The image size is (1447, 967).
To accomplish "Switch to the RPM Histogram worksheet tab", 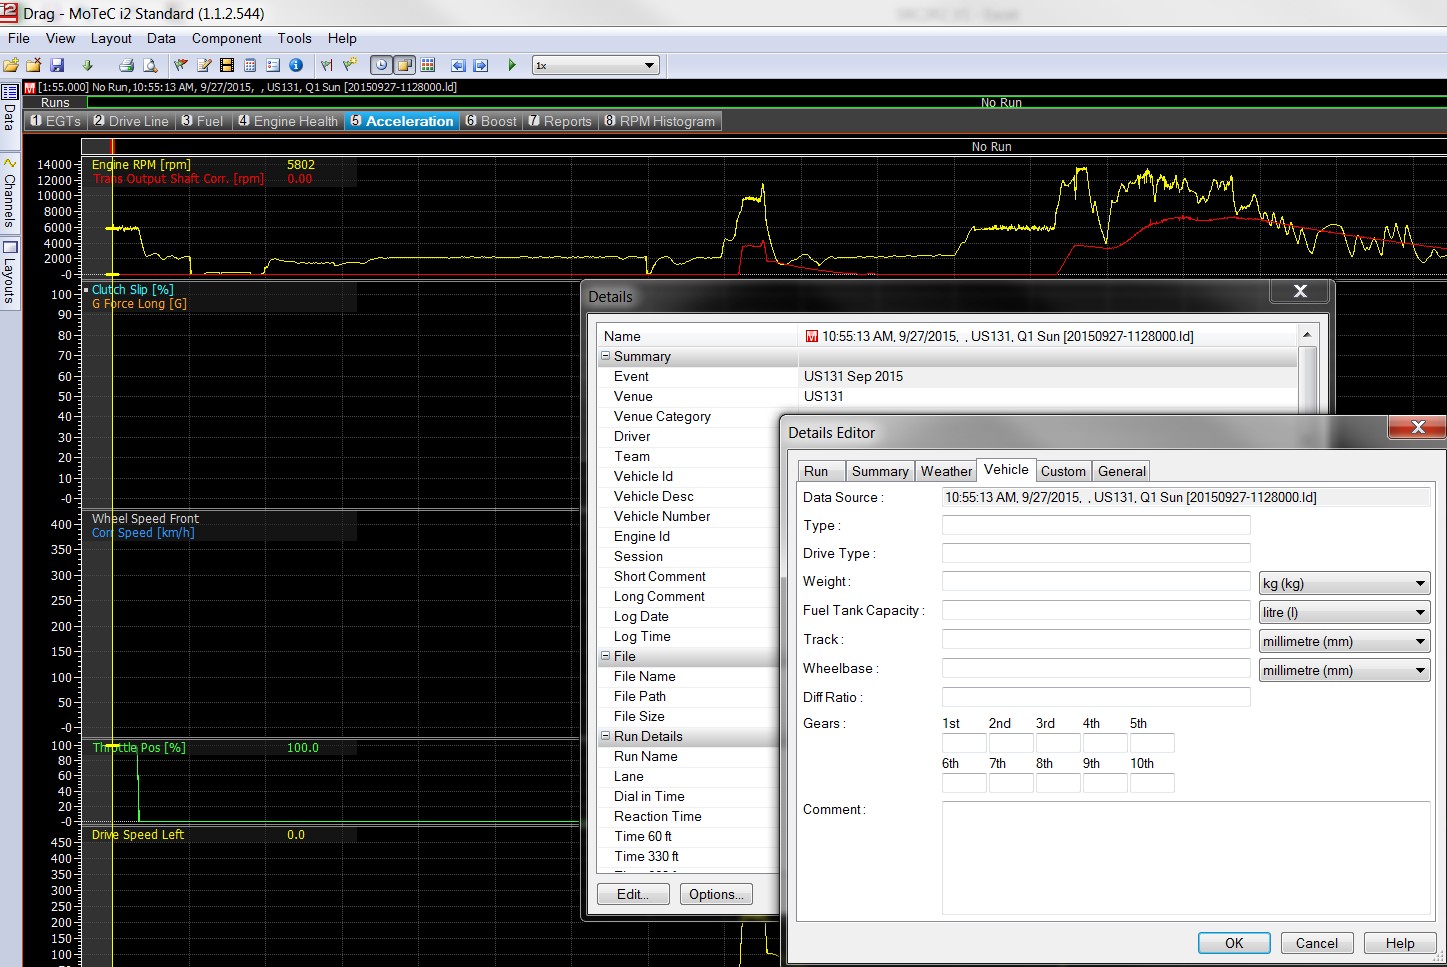I will (659, 121).
